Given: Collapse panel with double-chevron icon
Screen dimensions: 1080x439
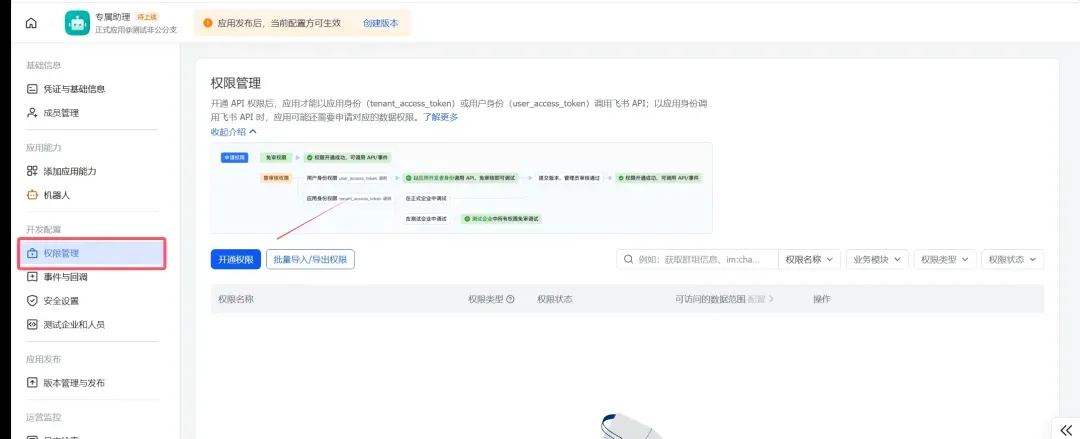Looking at the screenshot, I should [1066, 429].
